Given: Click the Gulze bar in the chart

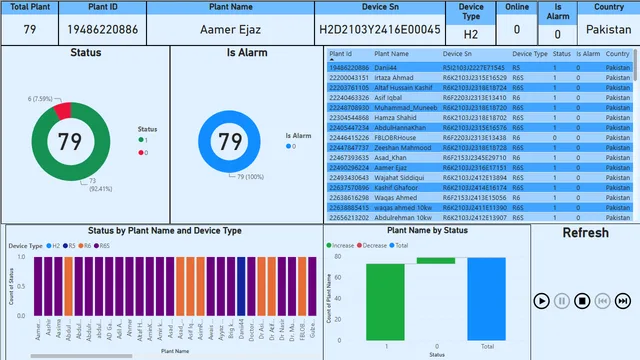Looking at the screenshot, I should [312, 286].
